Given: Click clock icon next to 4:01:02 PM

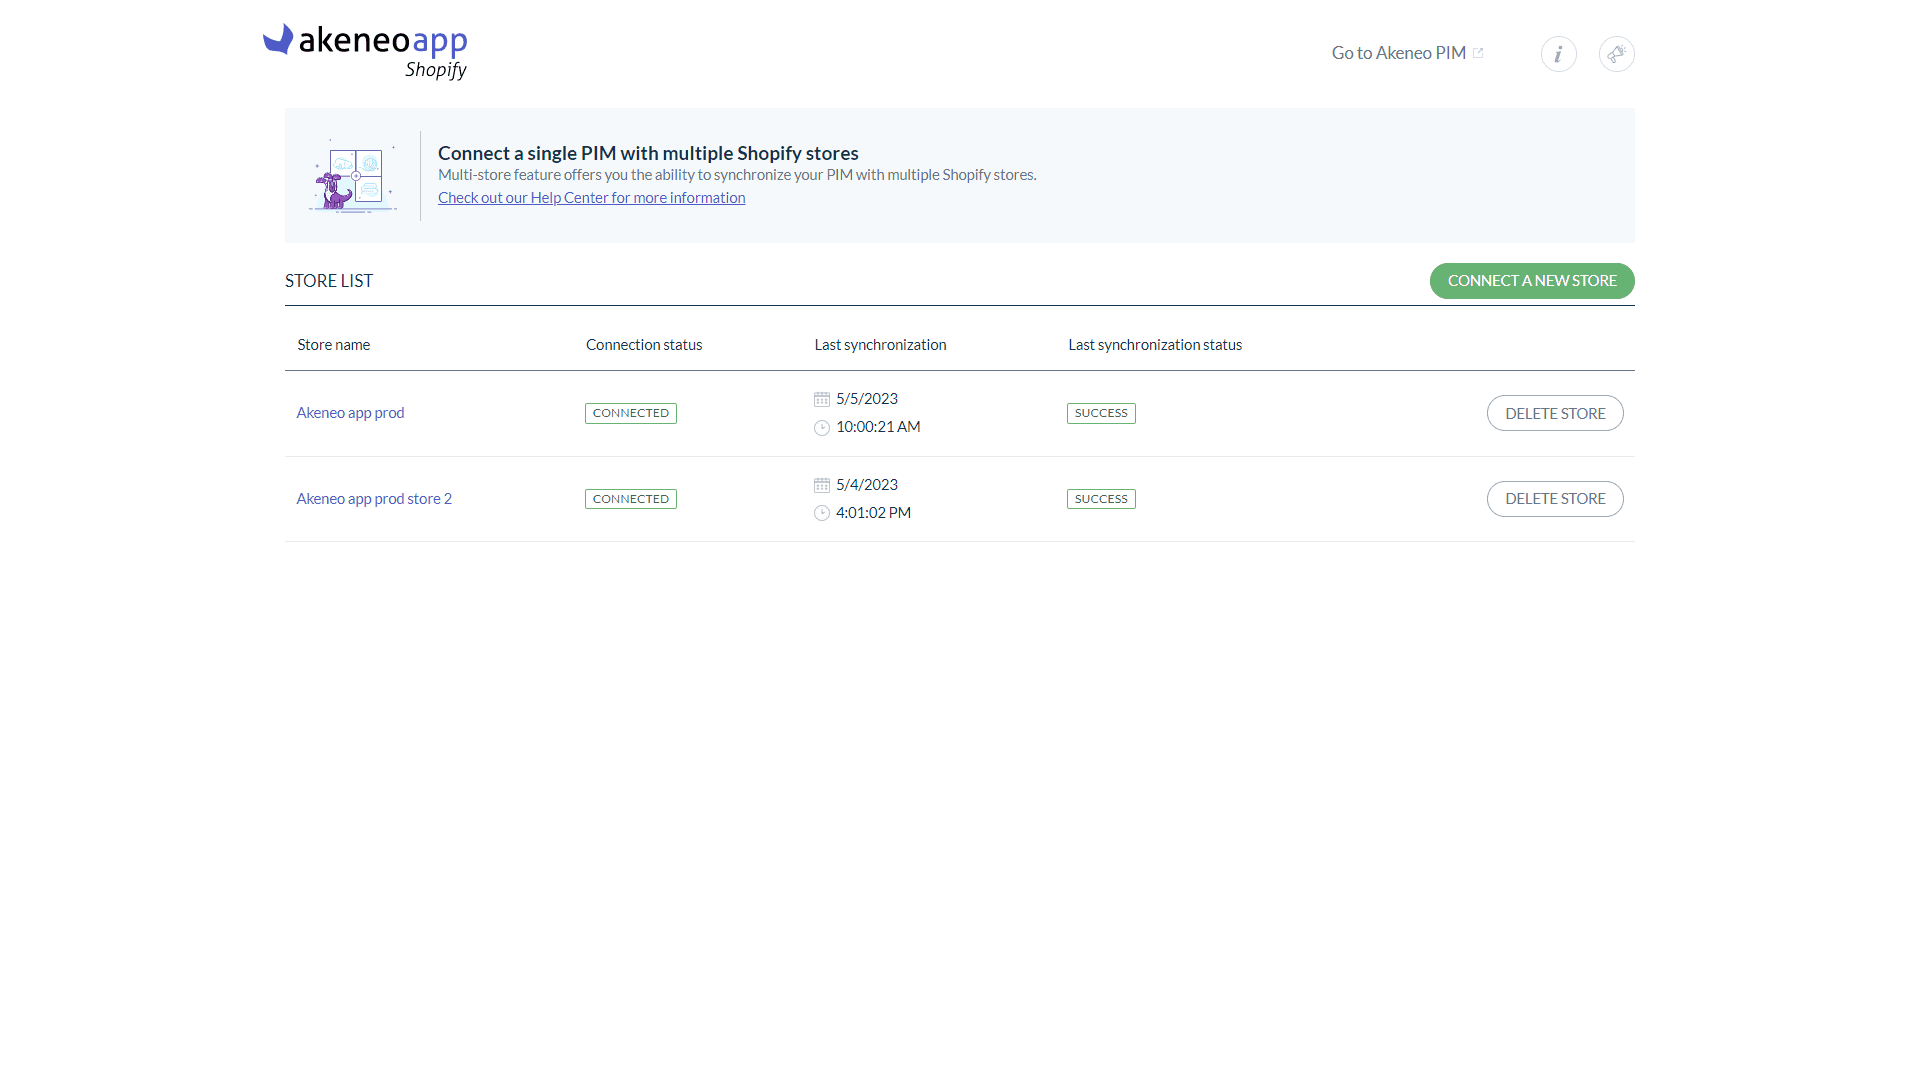Looking at the screenshot, I should coord(822,513).
